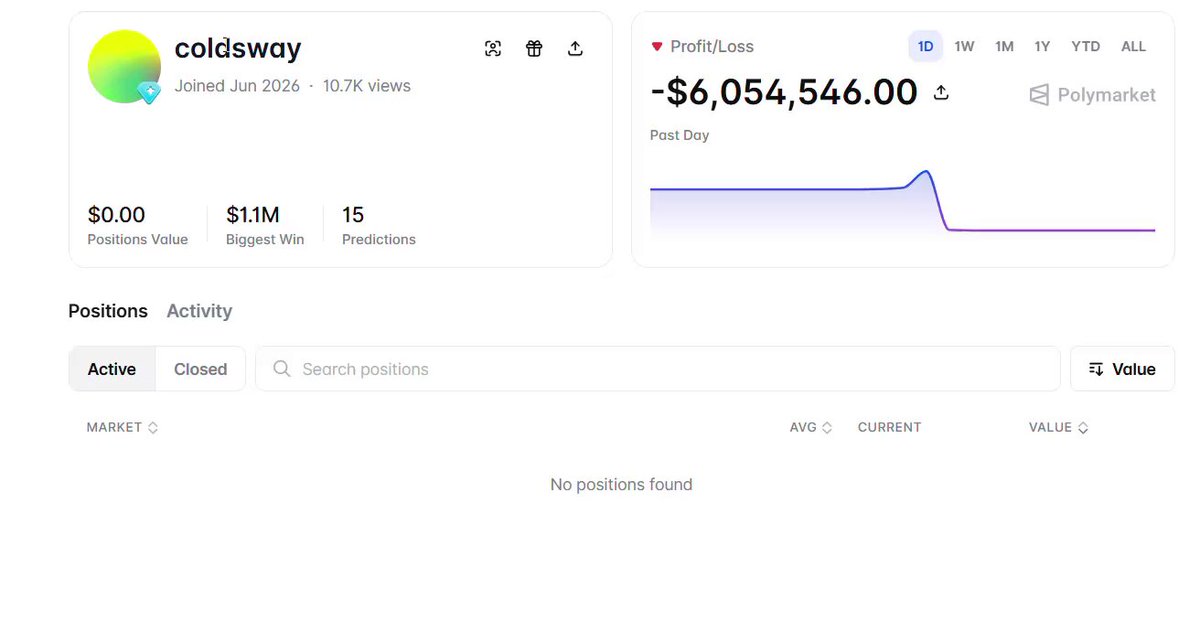This screenshot has width=1200, height=642.
Task: Sort by VALUE column arrows
Action: (1083, 427)
